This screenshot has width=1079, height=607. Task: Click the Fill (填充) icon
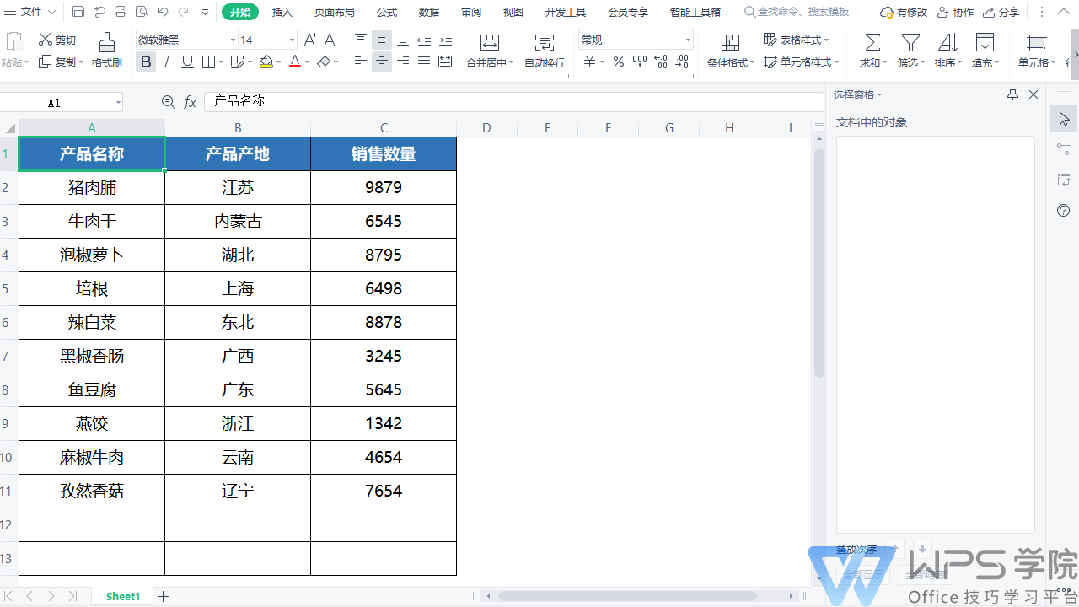(x=985, y=43)
